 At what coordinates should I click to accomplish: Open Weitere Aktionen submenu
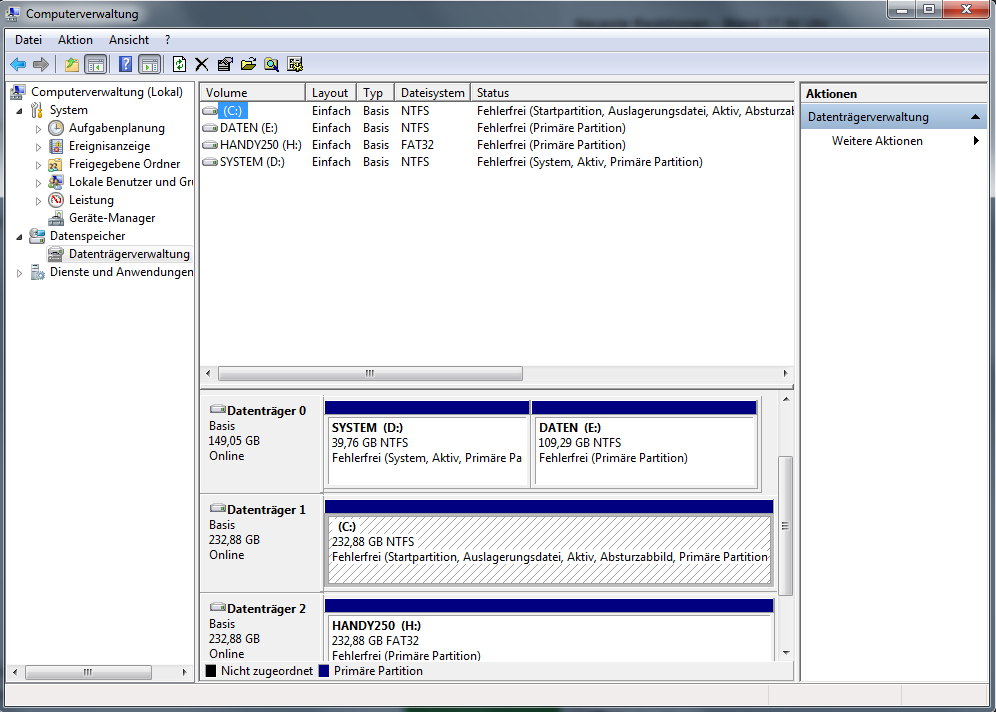click(892, 141)
